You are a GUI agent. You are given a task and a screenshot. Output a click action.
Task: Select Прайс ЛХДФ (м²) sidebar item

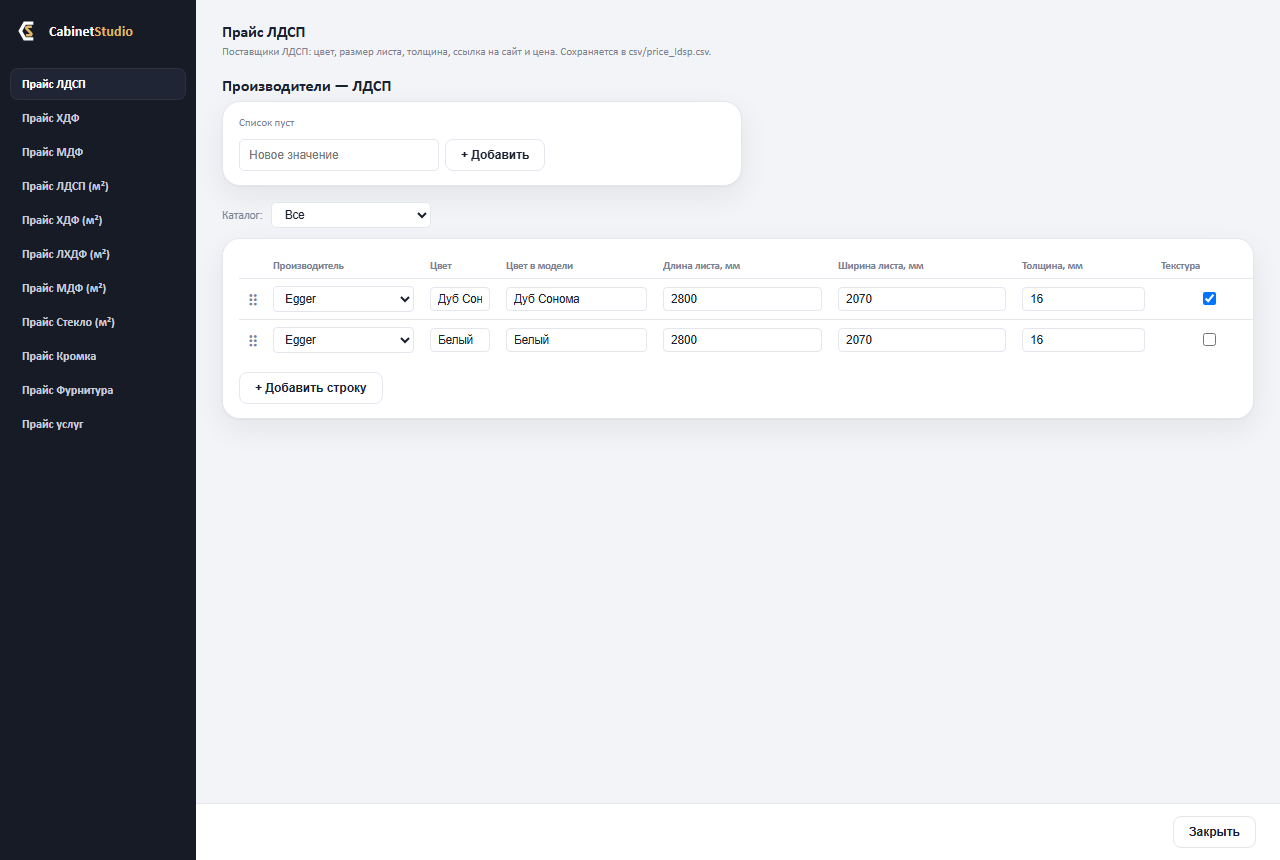98,254
